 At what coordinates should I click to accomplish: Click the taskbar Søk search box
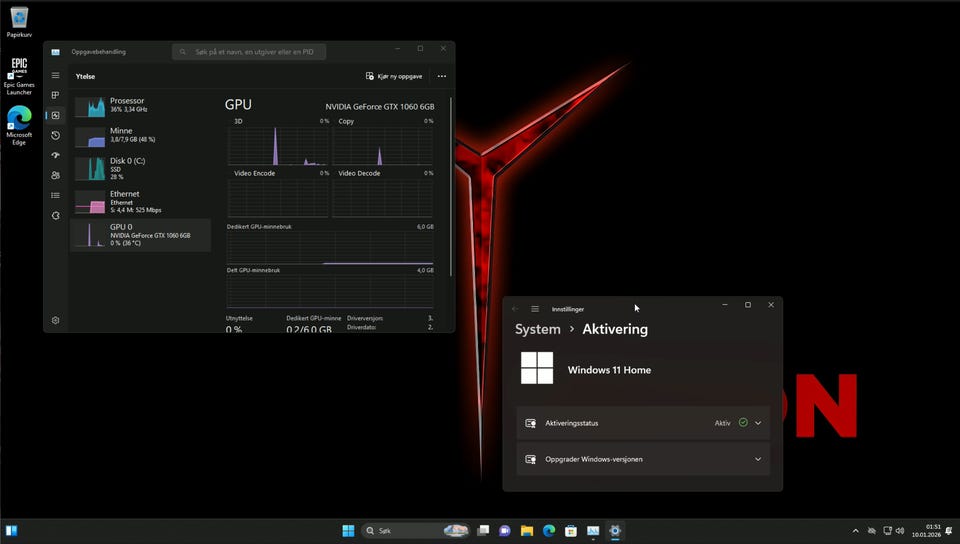tap(415, 531)
